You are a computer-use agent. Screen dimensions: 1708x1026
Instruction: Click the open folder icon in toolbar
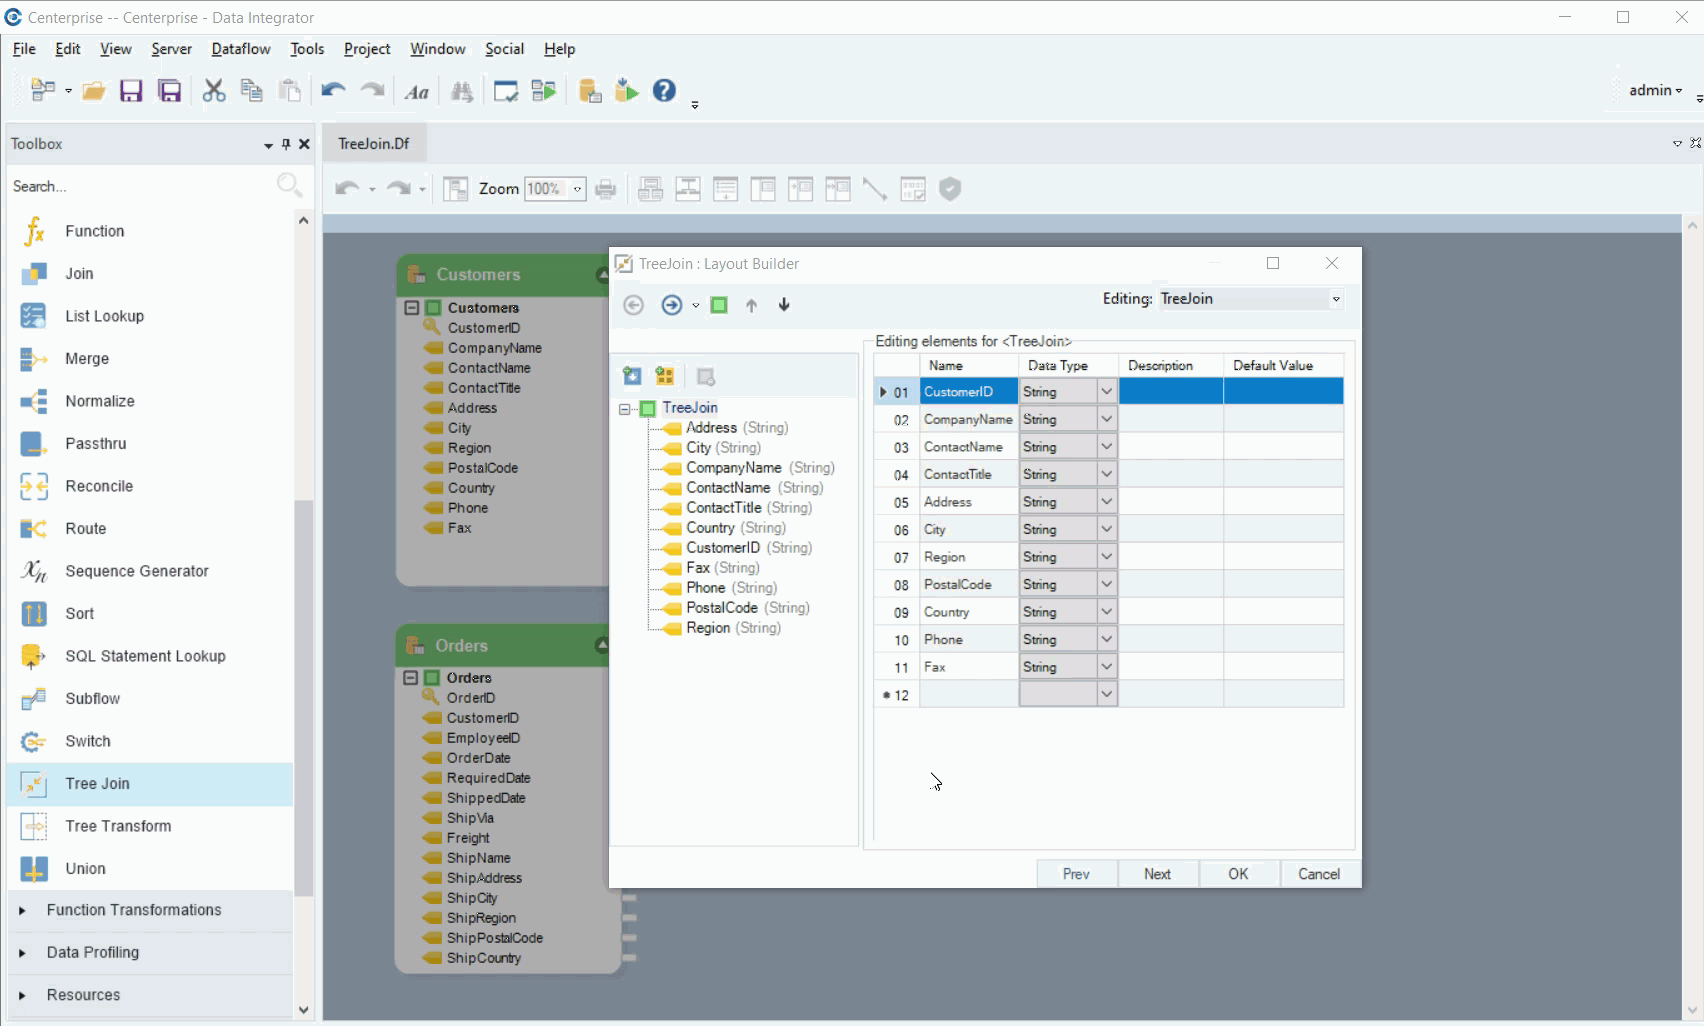[x=93, y=91]
